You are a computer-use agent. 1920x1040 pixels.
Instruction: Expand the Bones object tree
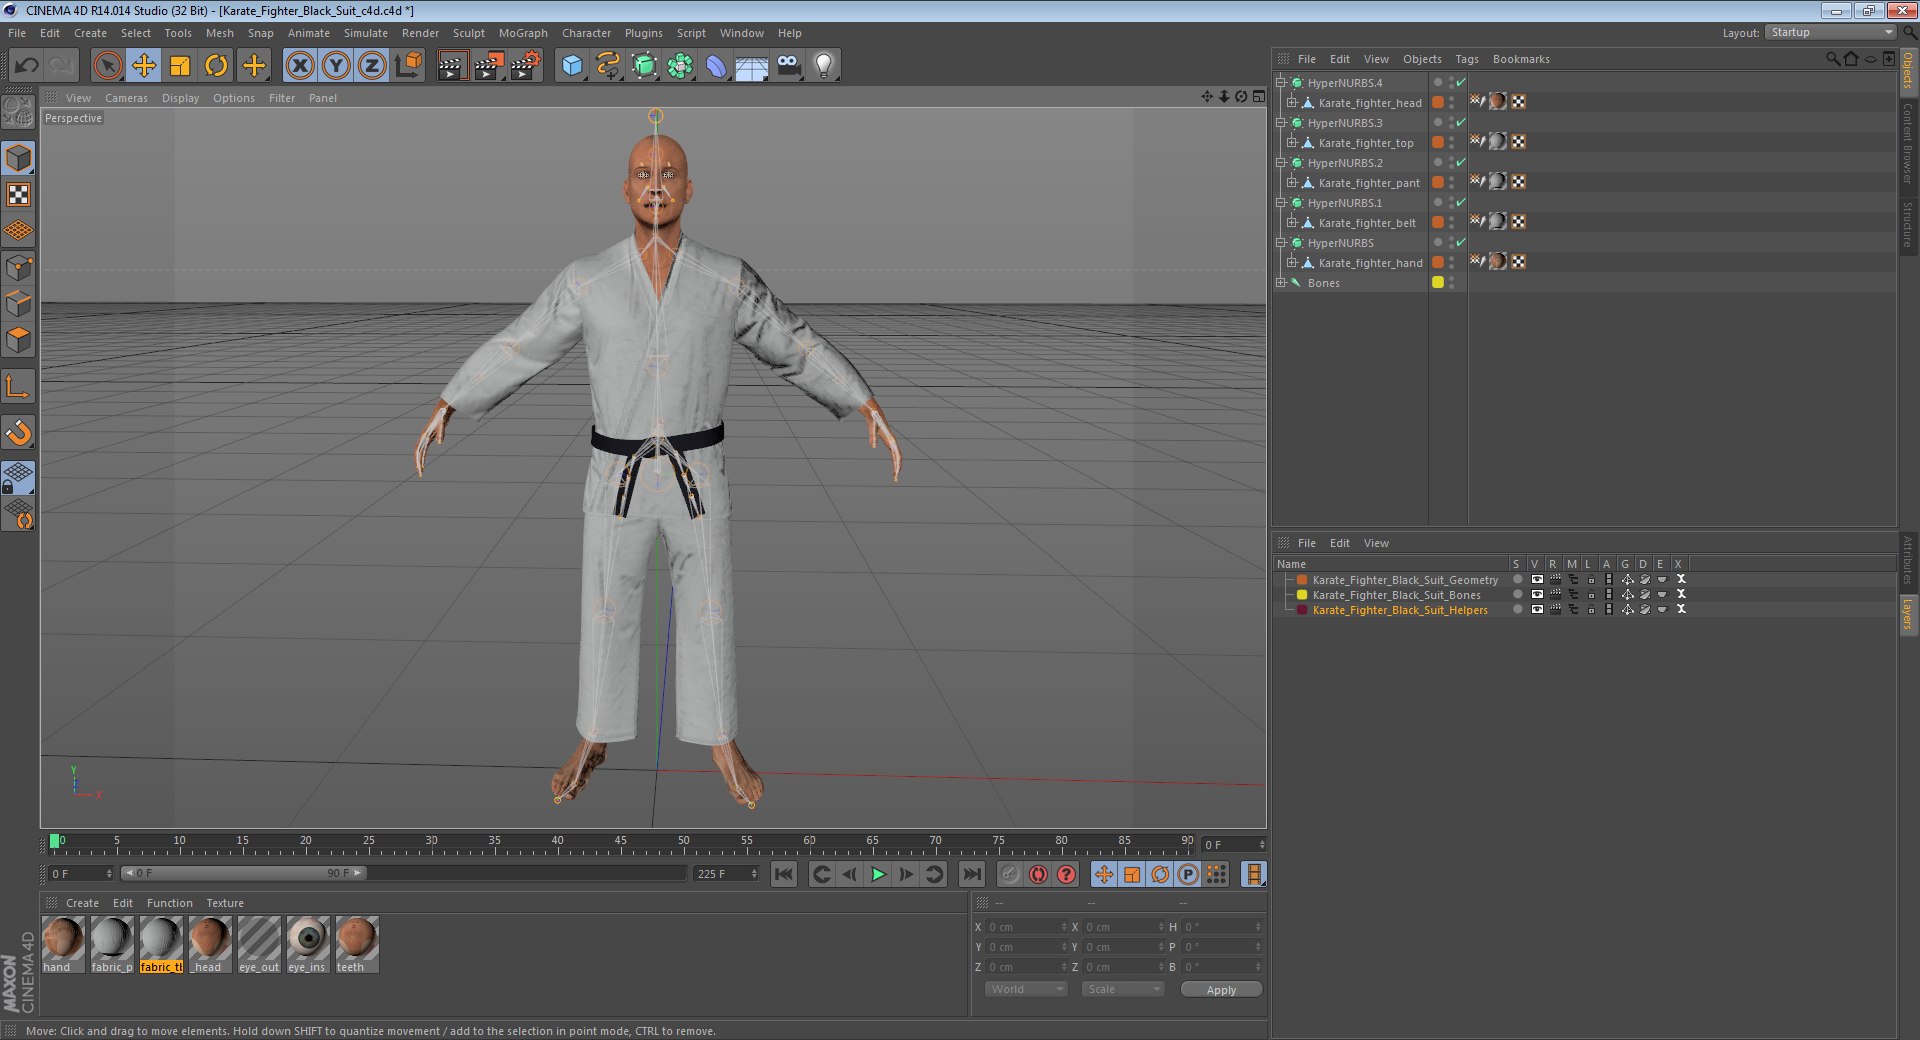[1280, 283]
